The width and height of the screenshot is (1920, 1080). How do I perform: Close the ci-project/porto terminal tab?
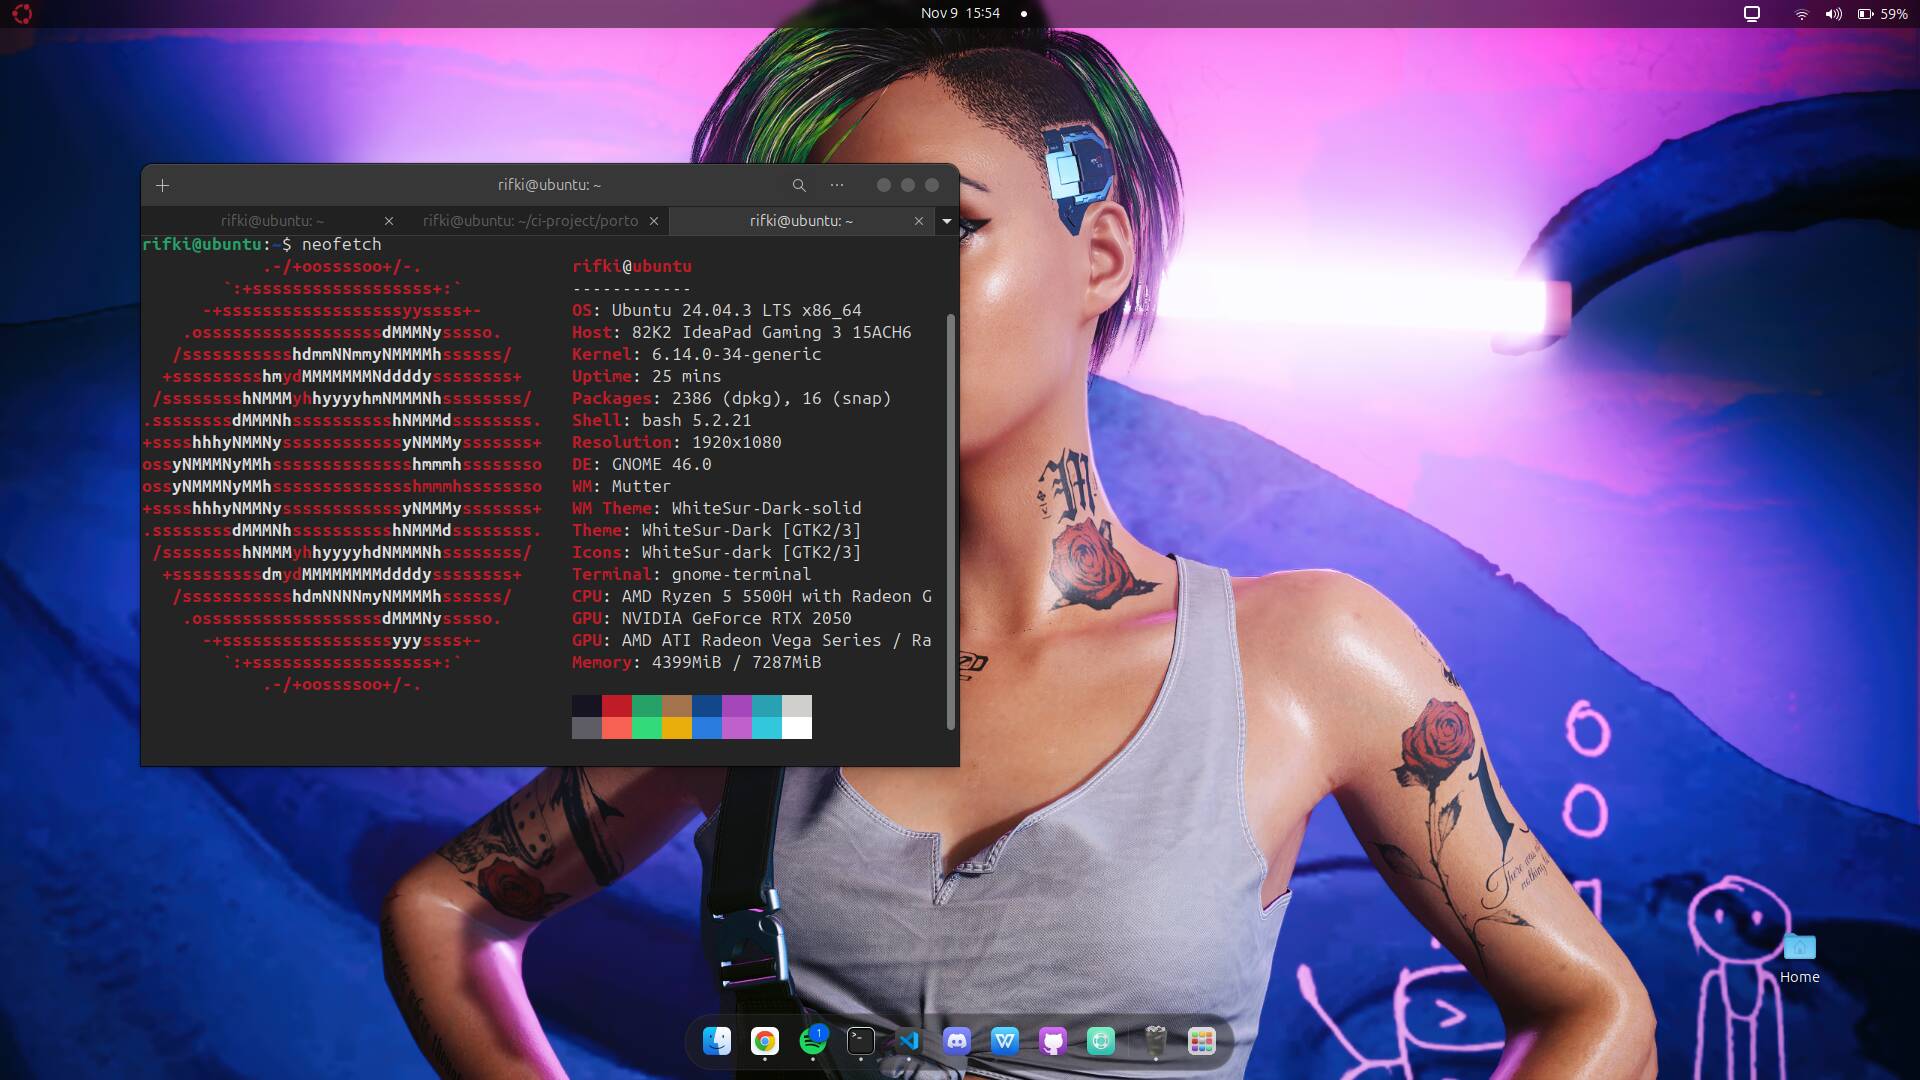[x=654, y=221]
